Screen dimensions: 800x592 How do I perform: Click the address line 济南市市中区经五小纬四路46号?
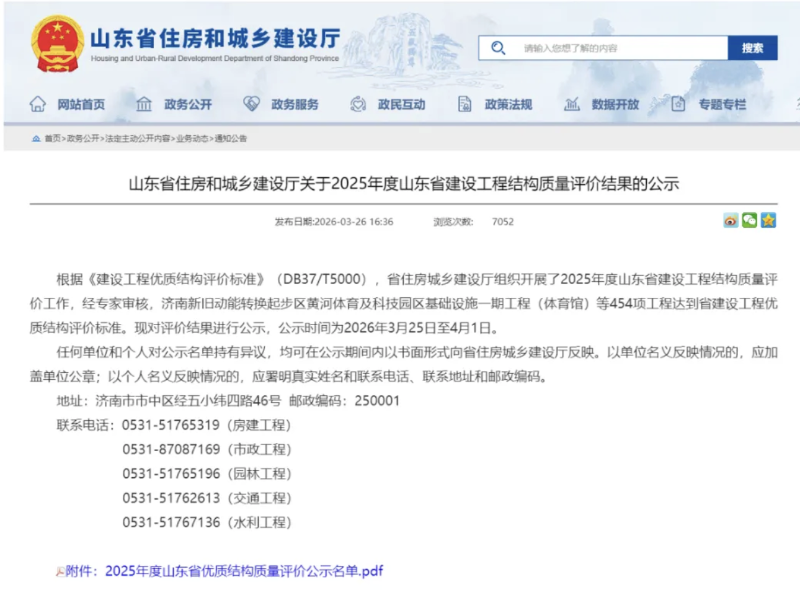[x=188, y=401]
